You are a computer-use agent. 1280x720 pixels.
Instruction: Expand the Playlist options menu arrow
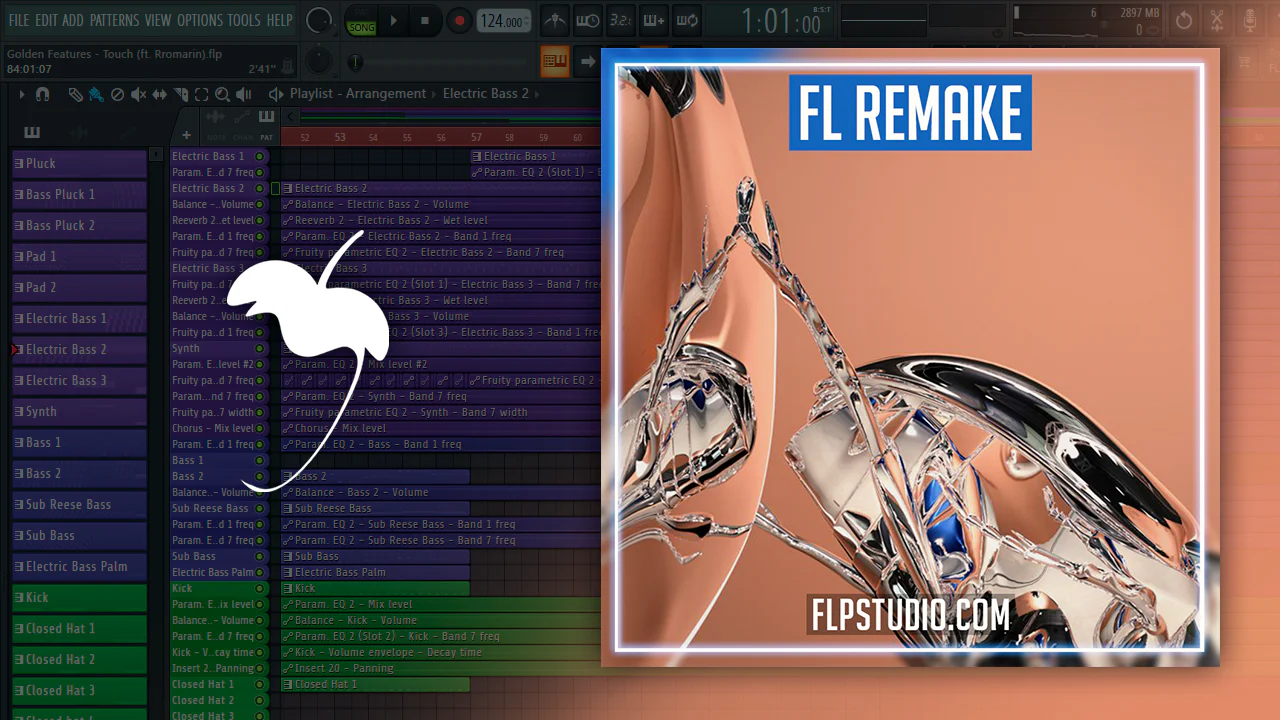tap(22, 94)
